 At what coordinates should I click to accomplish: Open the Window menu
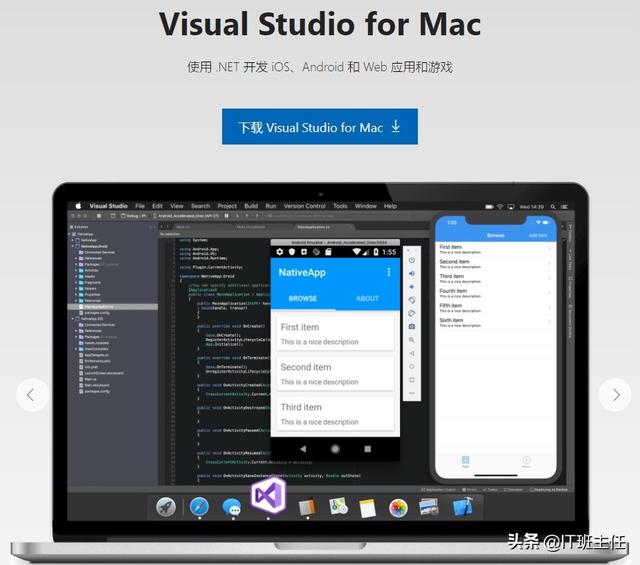[366, 206]
